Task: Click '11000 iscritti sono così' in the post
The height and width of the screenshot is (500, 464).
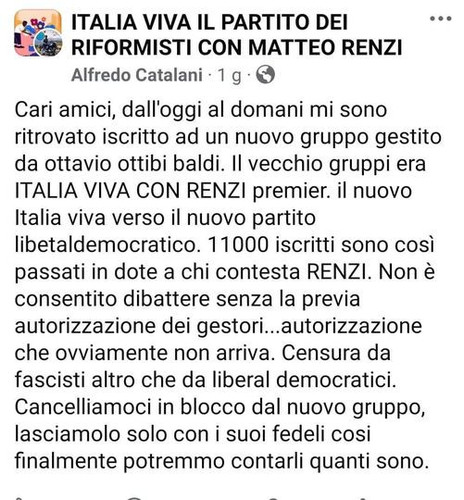Action: click(x=321, y=245)
